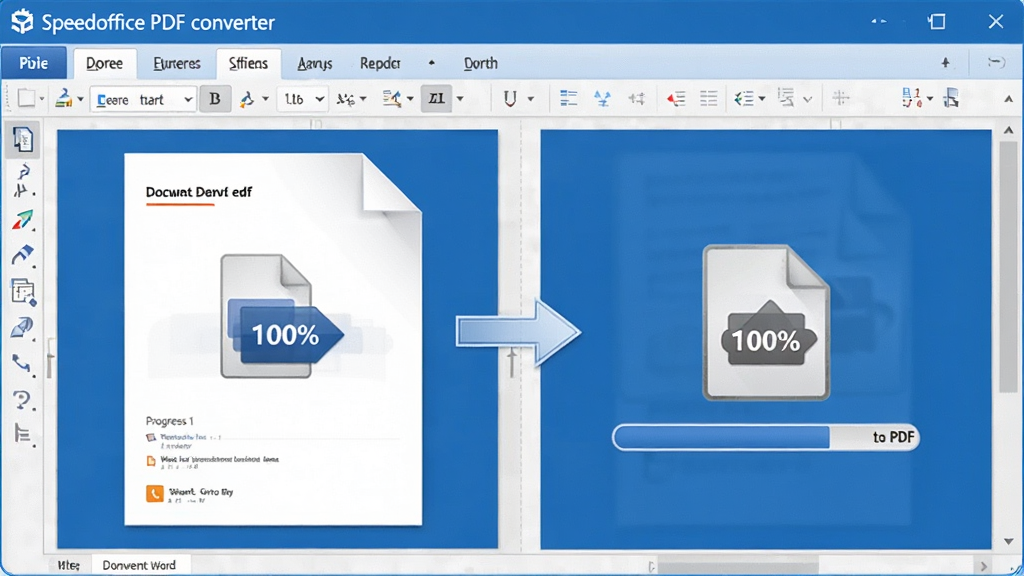Click the last page layout toolbar icon
The height and width of the screenshot is (576, 1024).
click(x=952, y=98)
